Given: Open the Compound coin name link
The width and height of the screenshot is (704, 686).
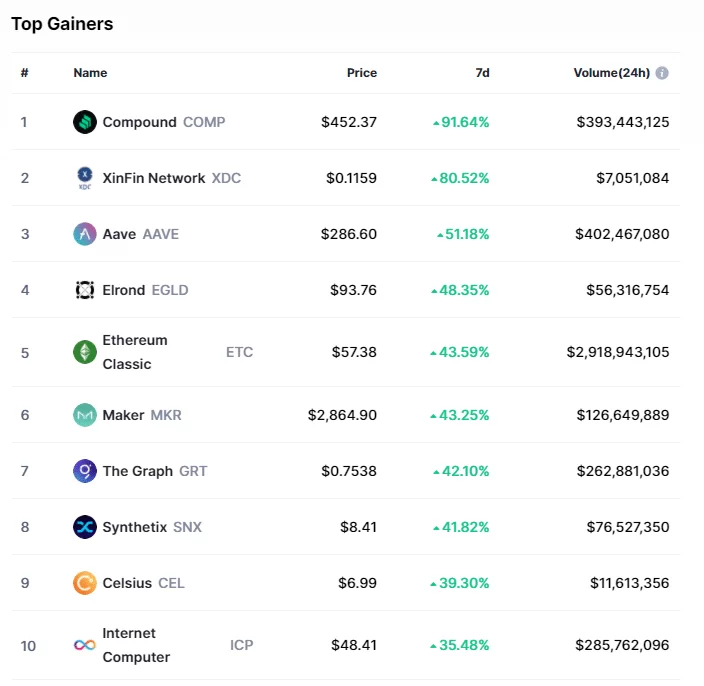Looking at the screenshot, I should (139, 122).
